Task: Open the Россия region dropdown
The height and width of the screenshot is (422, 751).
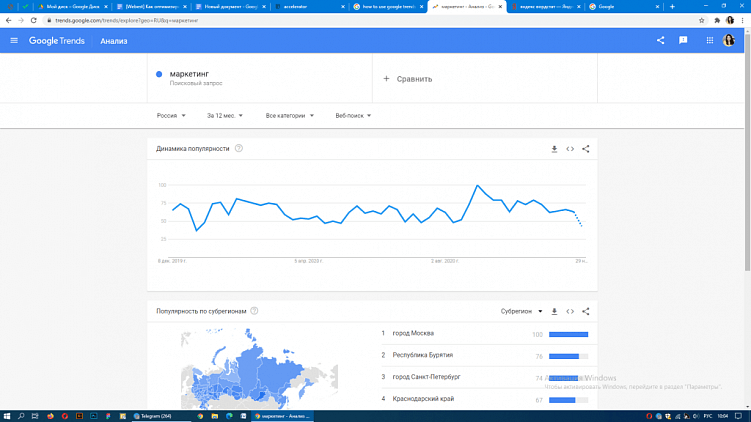Action: pyautogui.click(x=171, y=115)
